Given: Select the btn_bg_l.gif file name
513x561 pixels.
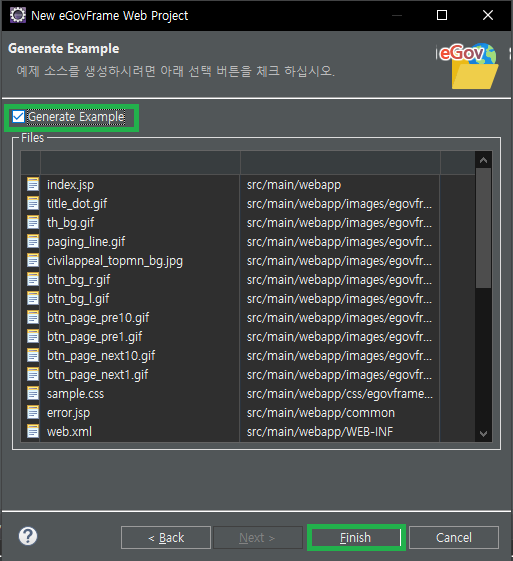Looking at the screenshot, I should tap(78, 299).
